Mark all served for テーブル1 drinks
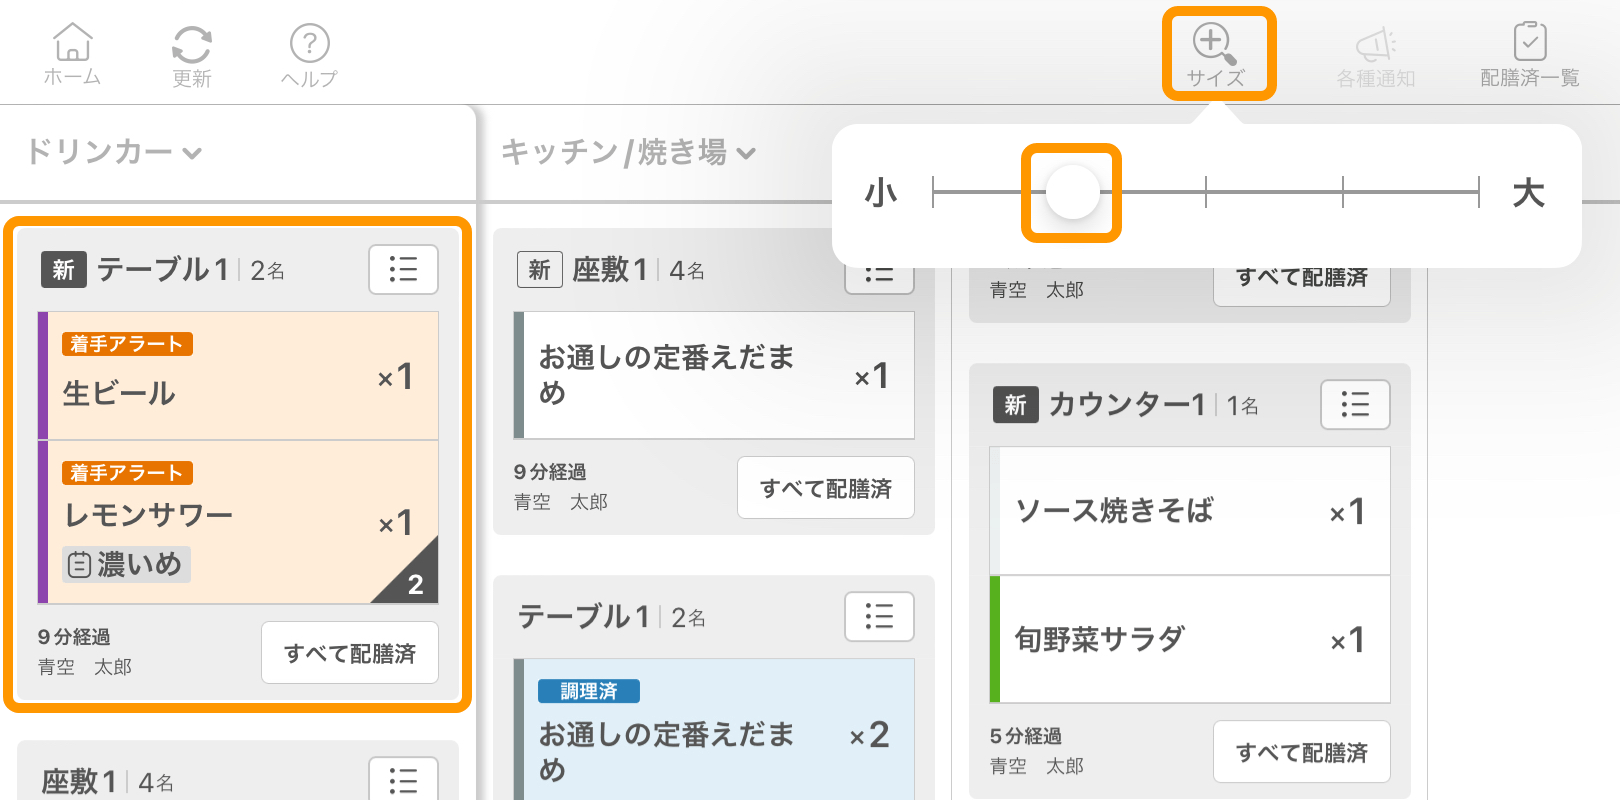The height and width of the screenshot is (800, 1620). click(x=350, y=653)
